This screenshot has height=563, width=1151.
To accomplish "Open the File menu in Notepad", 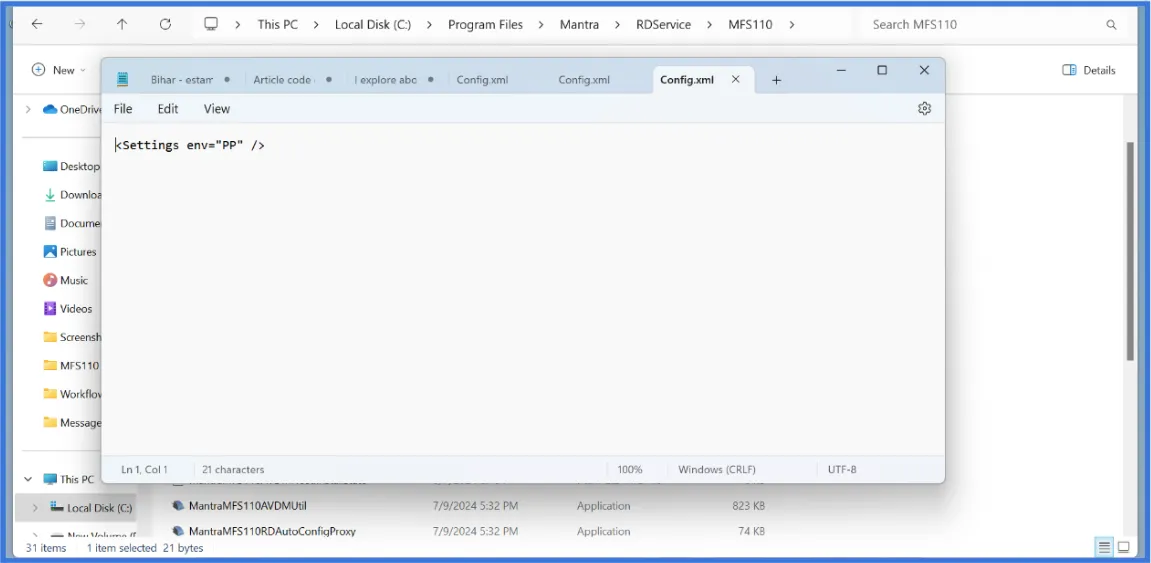I will tap(123, 109).
